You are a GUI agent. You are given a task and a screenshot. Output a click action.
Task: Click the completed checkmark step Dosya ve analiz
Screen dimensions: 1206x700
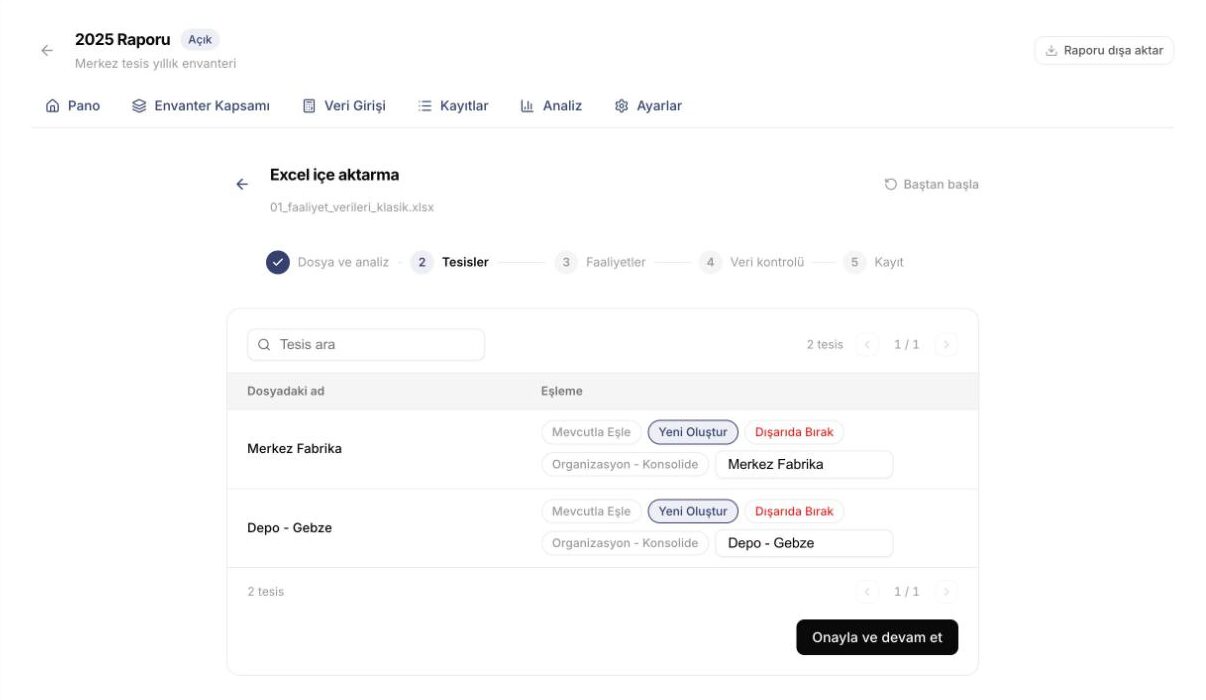(x=278, y=262)
